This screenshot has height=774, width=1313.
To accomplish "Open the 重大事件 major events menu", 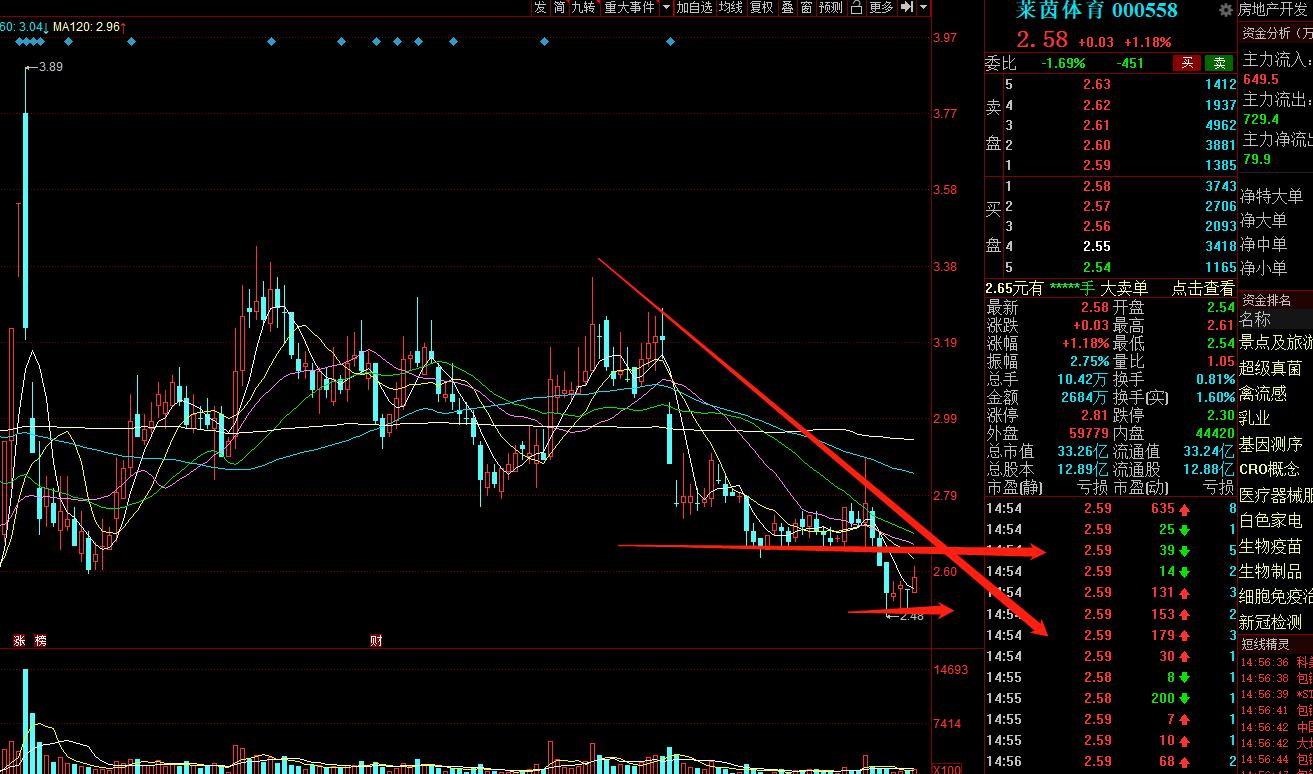I will coord(629,7).
